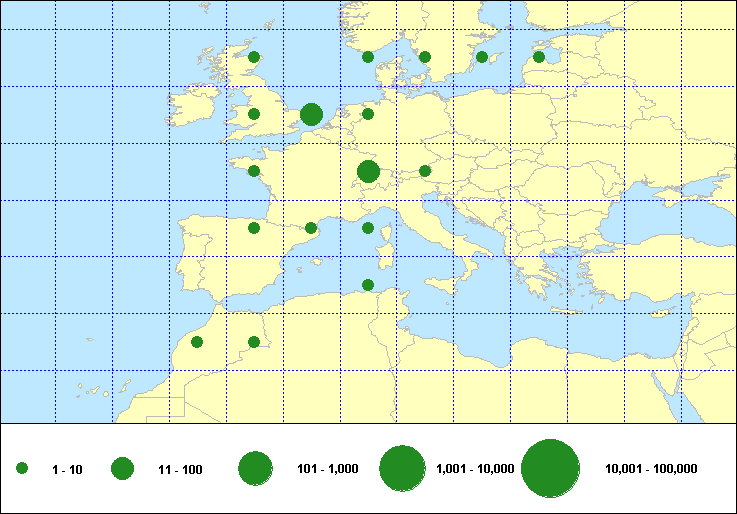The image size is (737, 514).
Task: Select the marker in north-central Spain
Action: coord(254,228)
